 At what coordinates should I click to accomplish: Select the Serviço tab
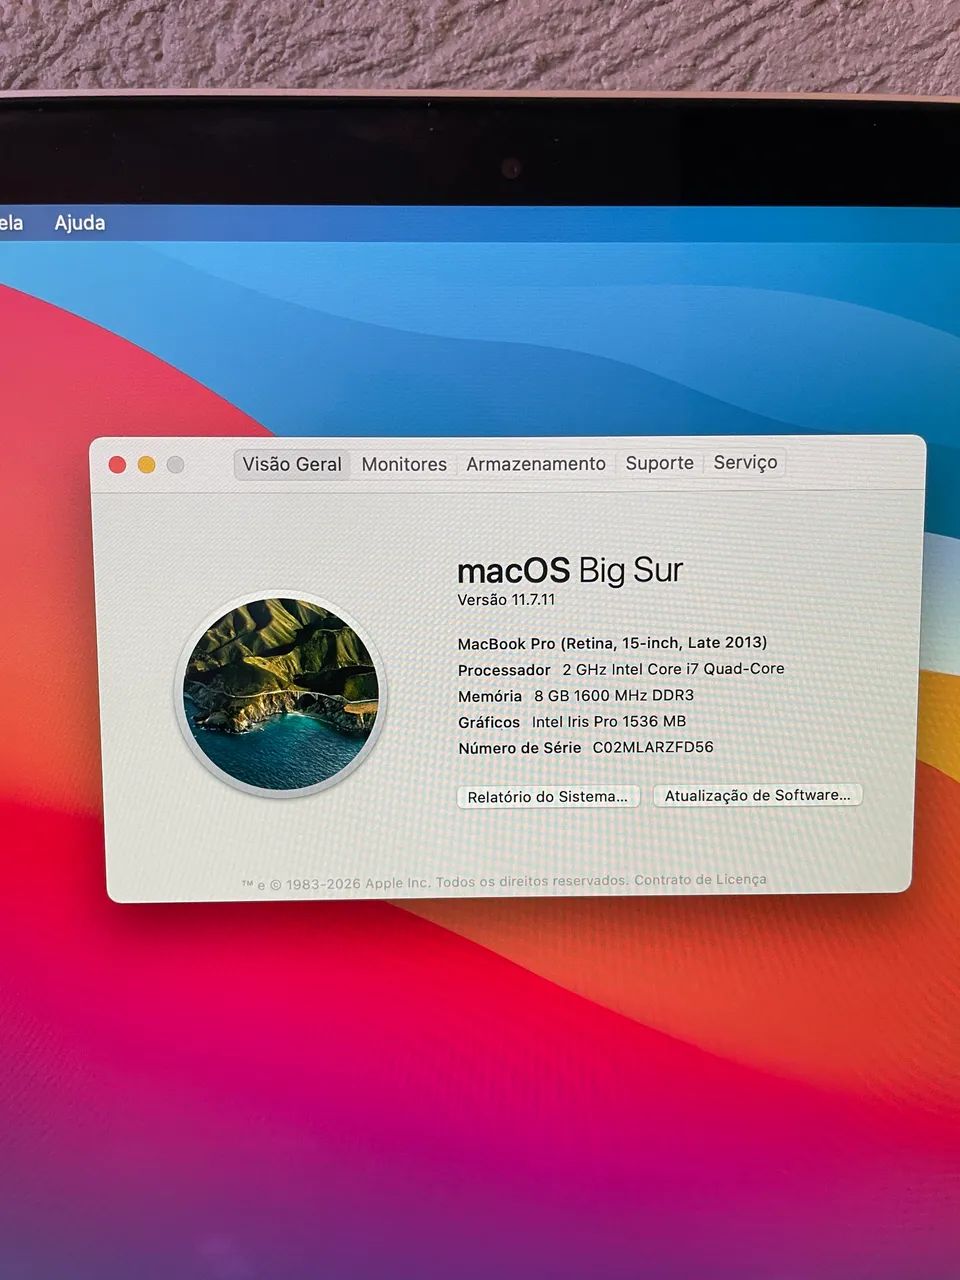point(745,462)
